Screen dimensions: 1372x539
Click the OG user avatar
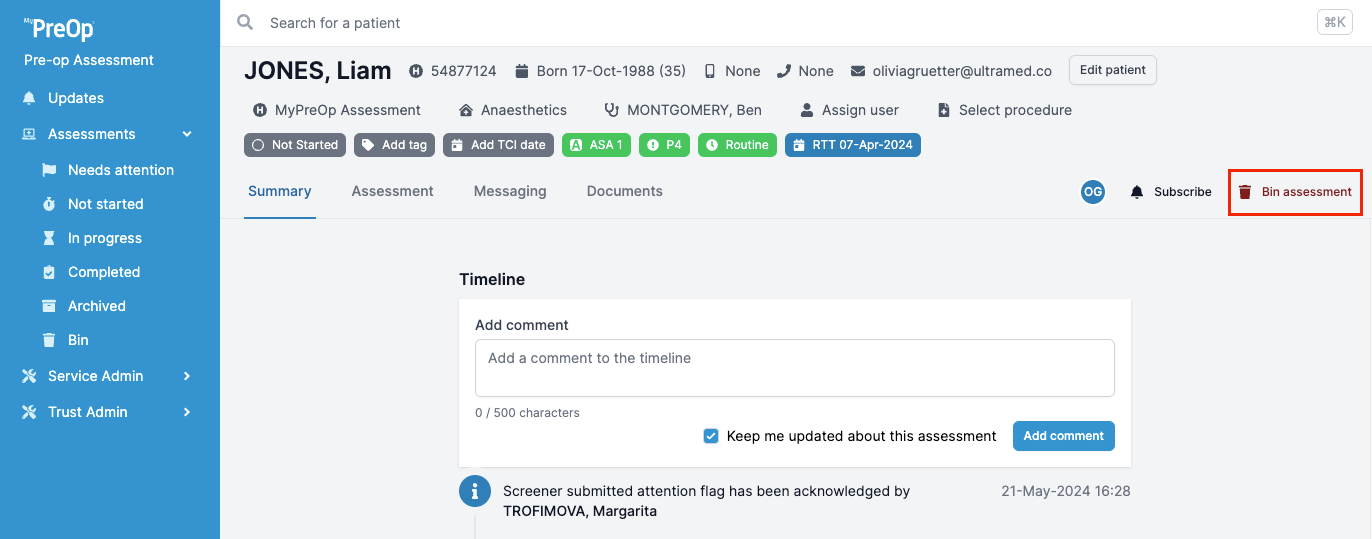(1093, 192)
